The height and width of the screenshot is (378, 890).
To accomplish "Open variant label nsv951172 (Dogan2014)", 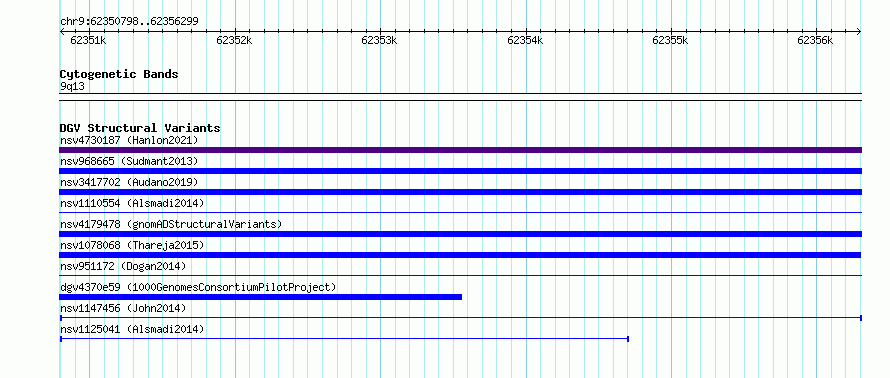I will (123, 266).
